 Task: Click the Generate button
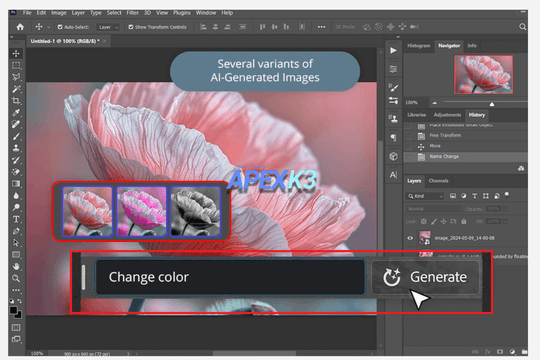coord(426,277)
